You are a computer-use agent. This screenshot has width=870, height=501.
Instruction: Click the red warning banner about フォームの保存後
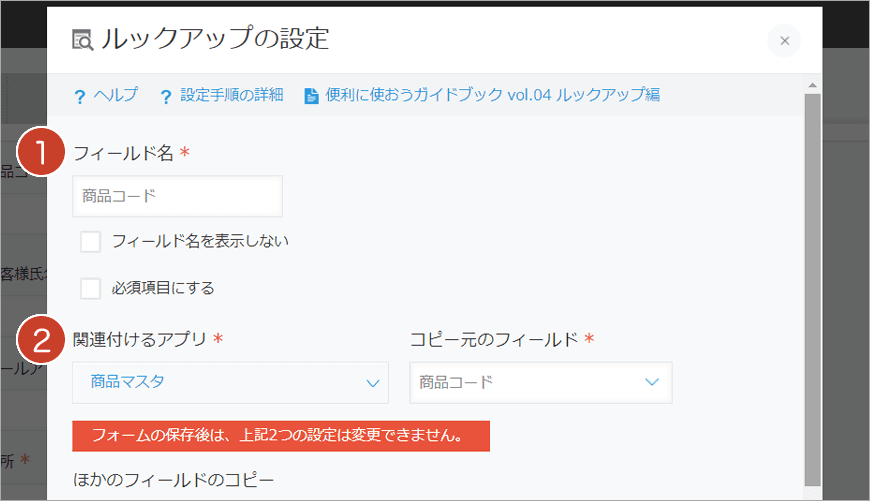click(280, 436)
